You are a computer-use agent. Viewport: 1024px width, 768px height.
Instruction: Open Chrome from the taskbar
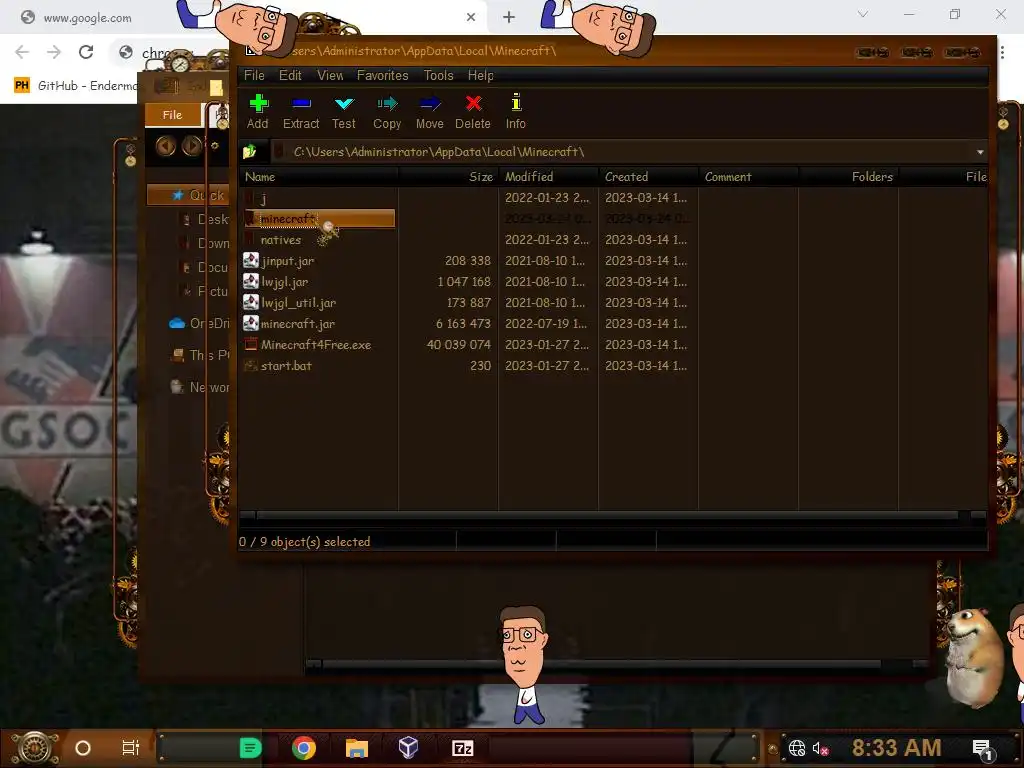tap(304, 748)
